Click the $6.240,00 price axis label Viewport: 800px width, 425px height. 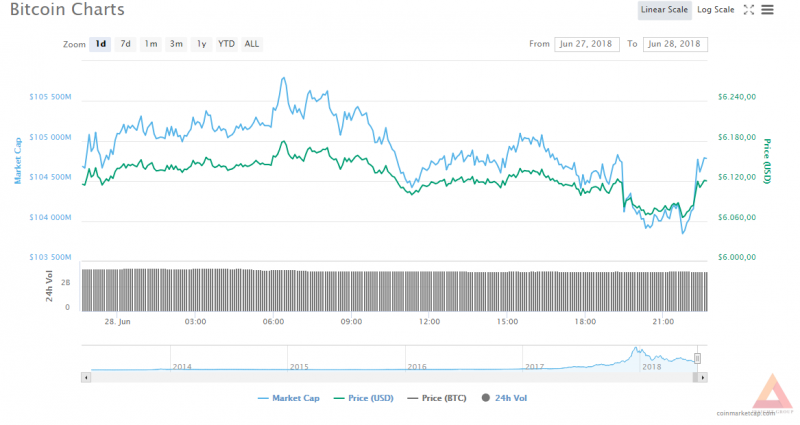(x=737, y=97)
